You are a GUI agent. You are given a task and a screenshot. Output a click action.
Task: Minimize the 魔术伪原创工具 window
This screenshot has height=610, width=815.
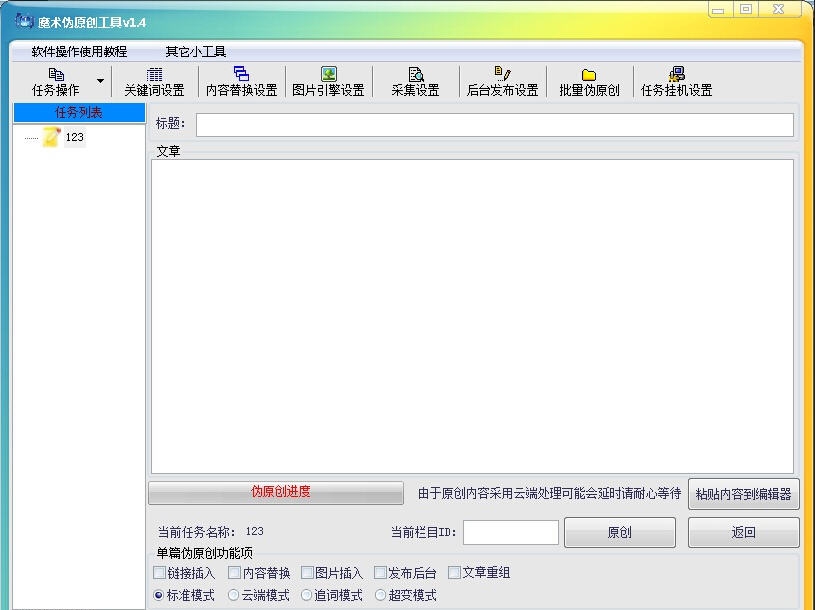tap(718, 9)
